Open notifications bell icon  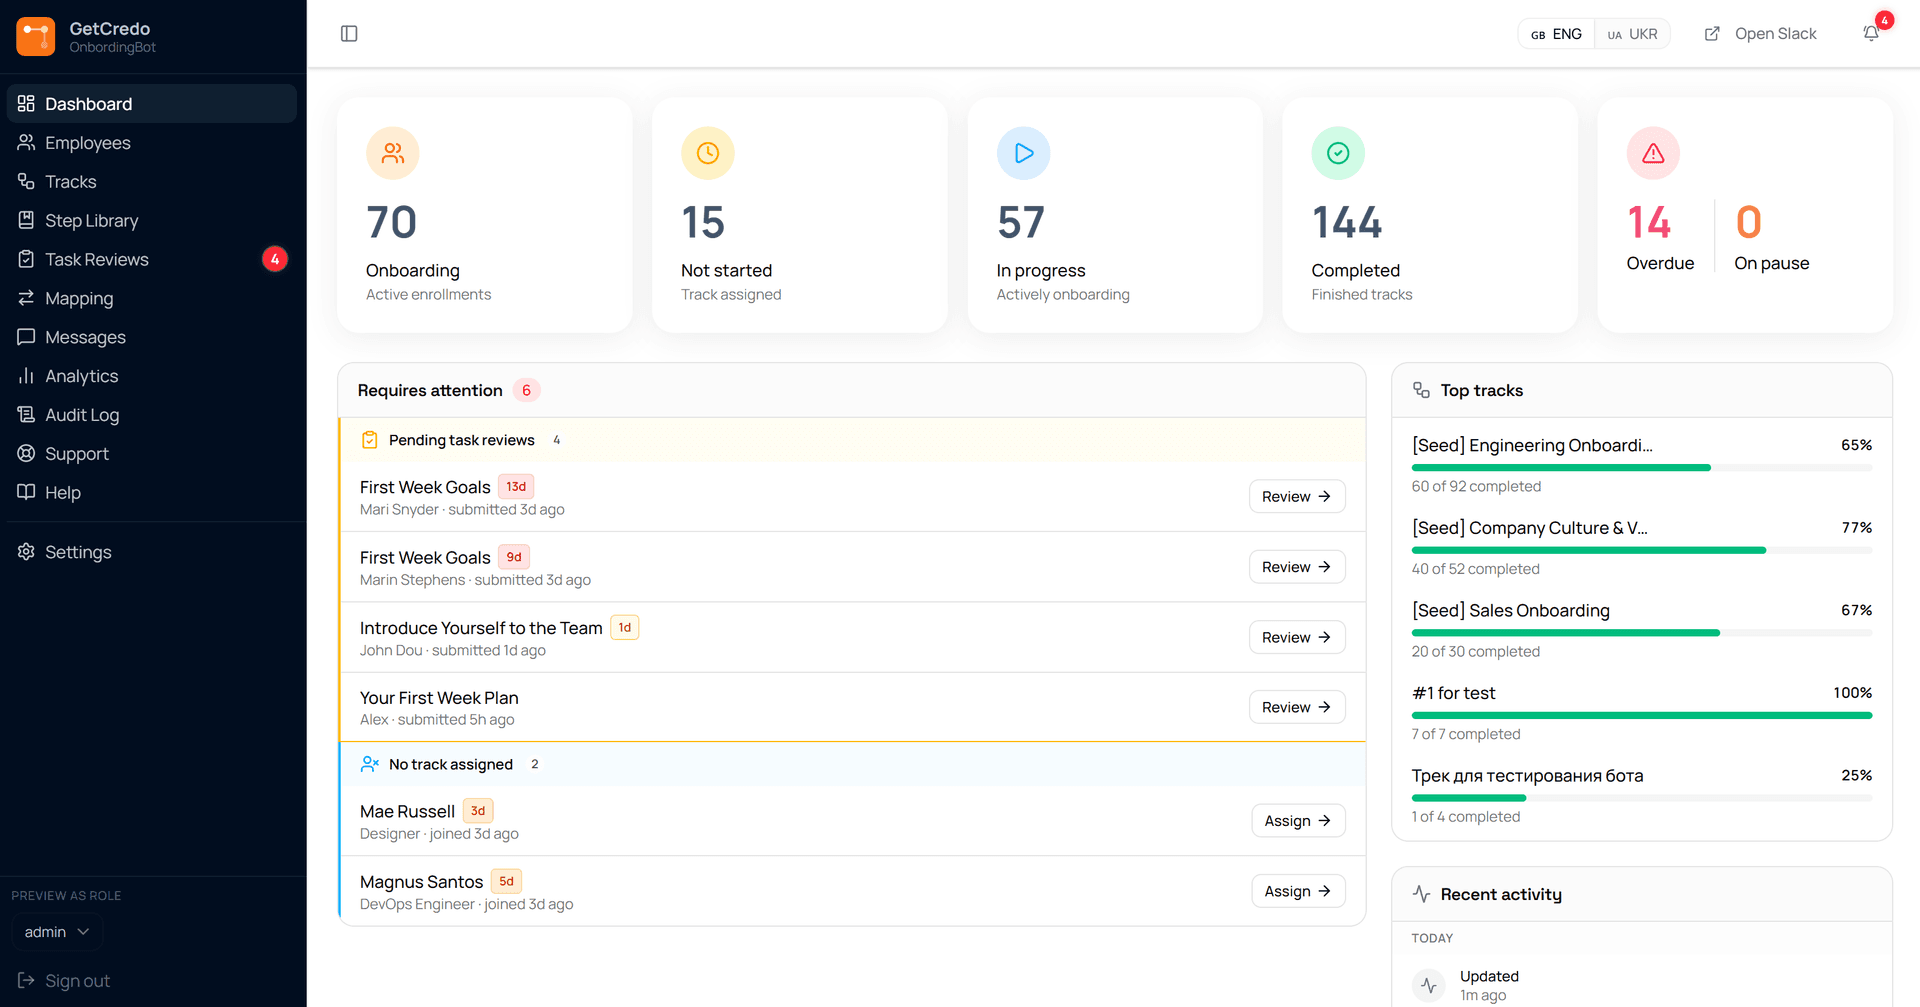point(1871,34)
